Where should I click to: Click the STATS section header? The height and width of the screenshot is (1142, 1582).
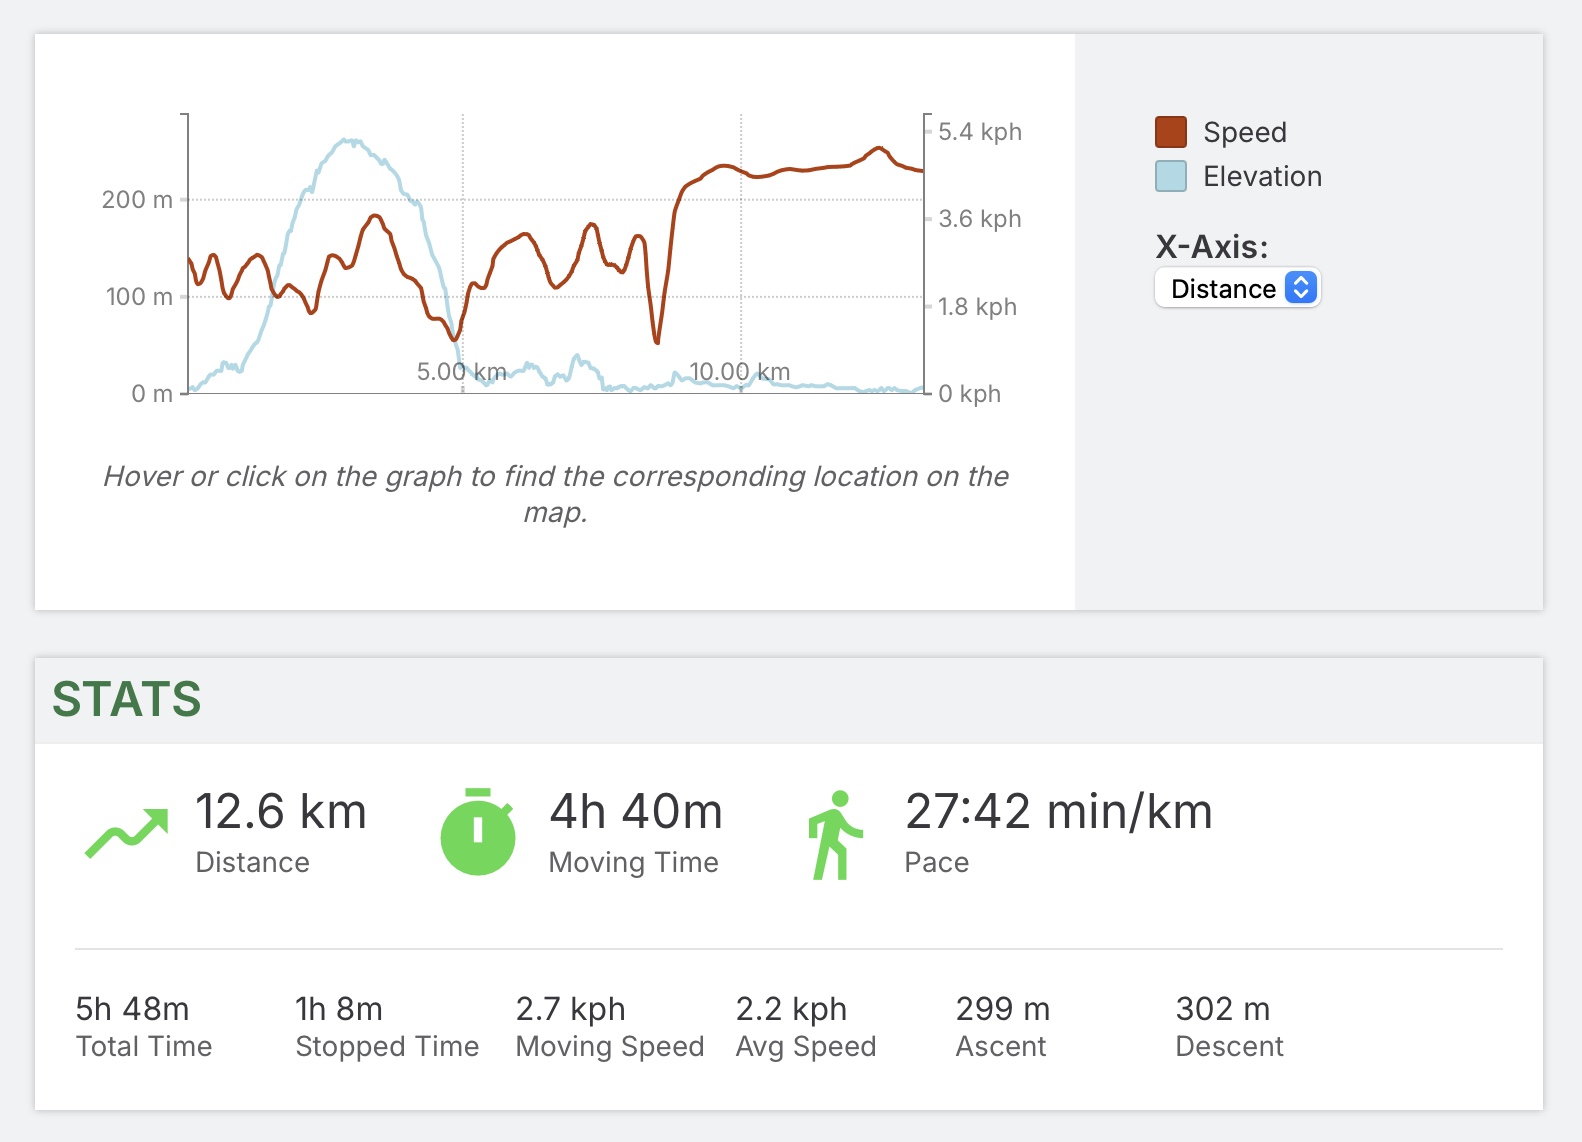(x=127, y=699)
